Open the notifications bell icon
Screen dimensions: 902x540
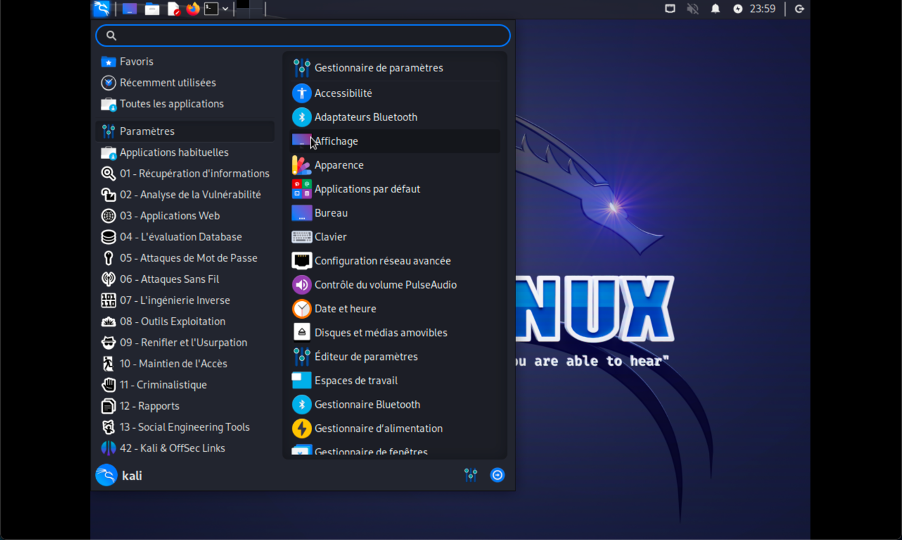click(x=715, y=9)
